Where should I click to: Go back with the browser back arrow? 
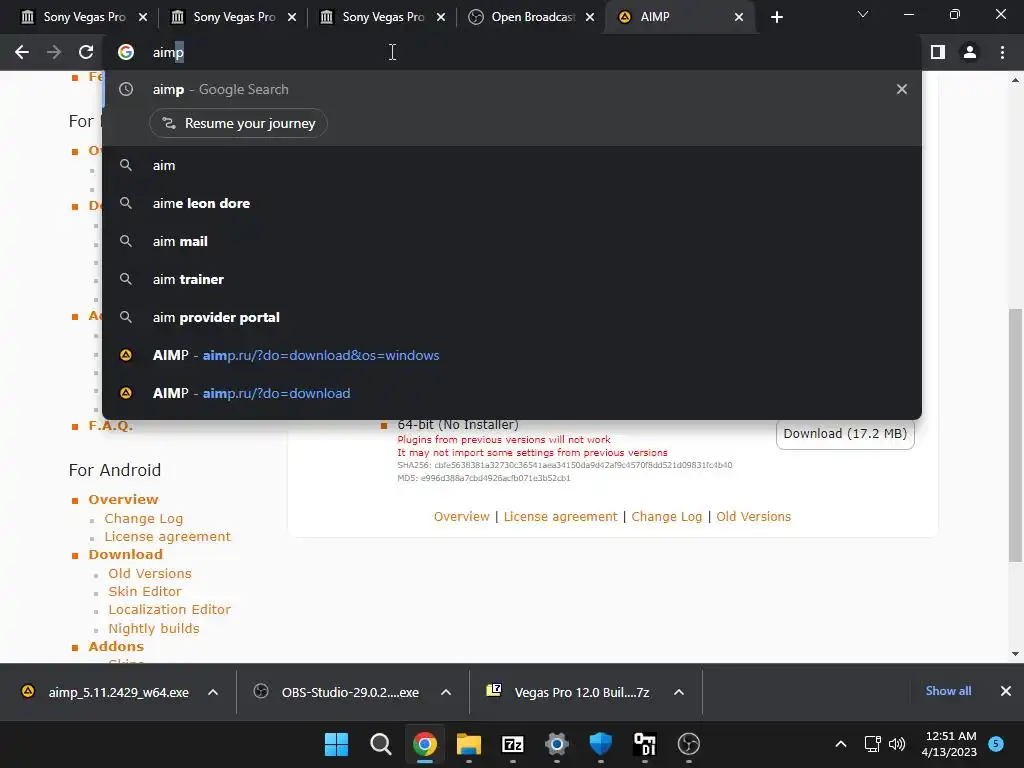(22, 52)
